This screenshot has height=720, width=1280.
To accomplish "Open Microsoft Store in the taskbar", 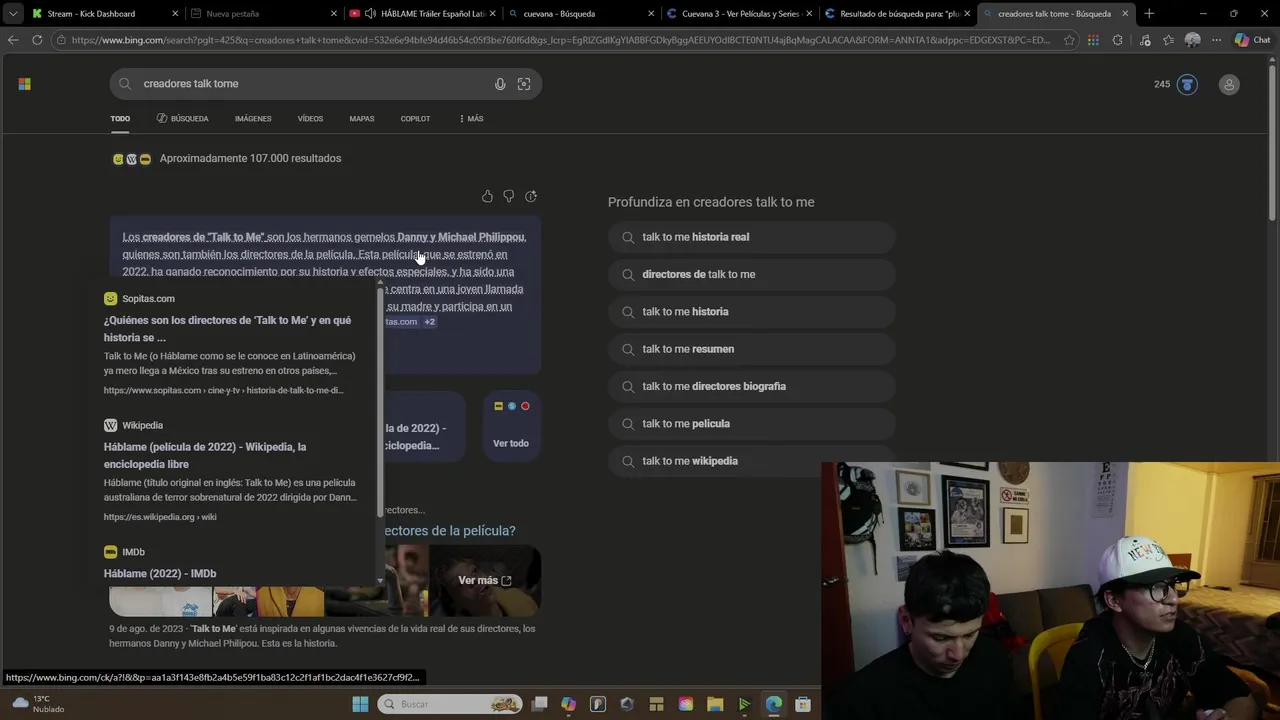I will pyautogui.click(x=803, y=704).
